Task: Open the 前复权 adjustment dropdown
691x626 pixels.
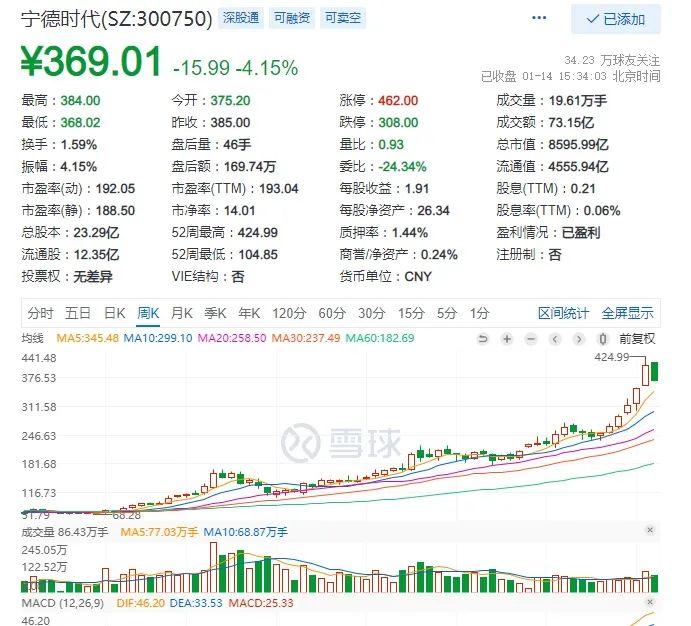Action: pyautogui.click(x=637, y=339)
